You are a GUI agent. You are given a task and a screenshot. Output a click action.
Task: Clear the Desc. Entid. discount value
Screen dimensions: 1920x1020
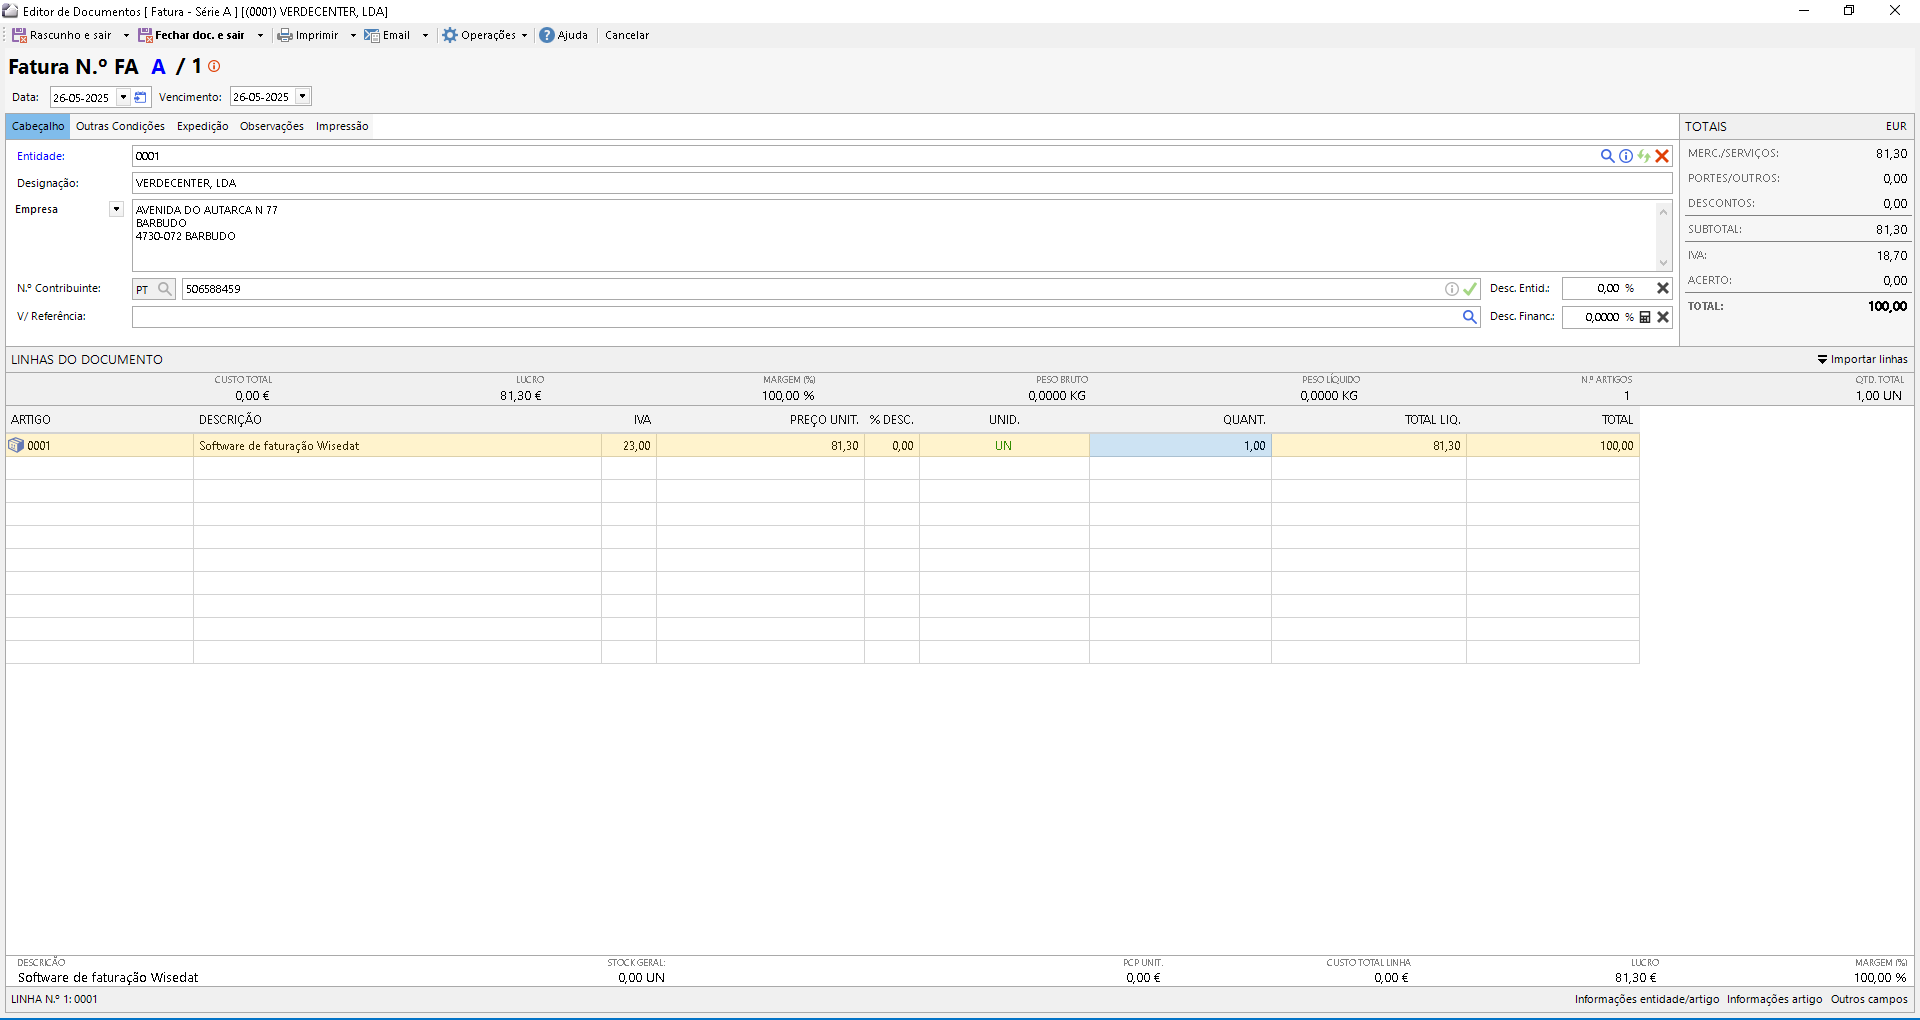click(1663, 288)
